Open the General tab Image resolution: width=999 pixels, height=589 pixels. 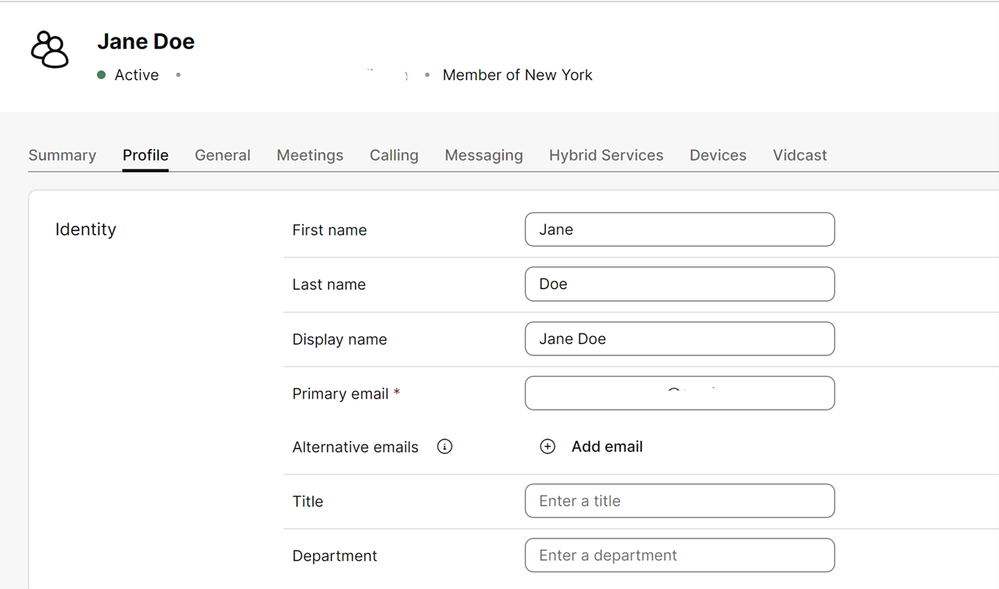[x=222, y=156]
